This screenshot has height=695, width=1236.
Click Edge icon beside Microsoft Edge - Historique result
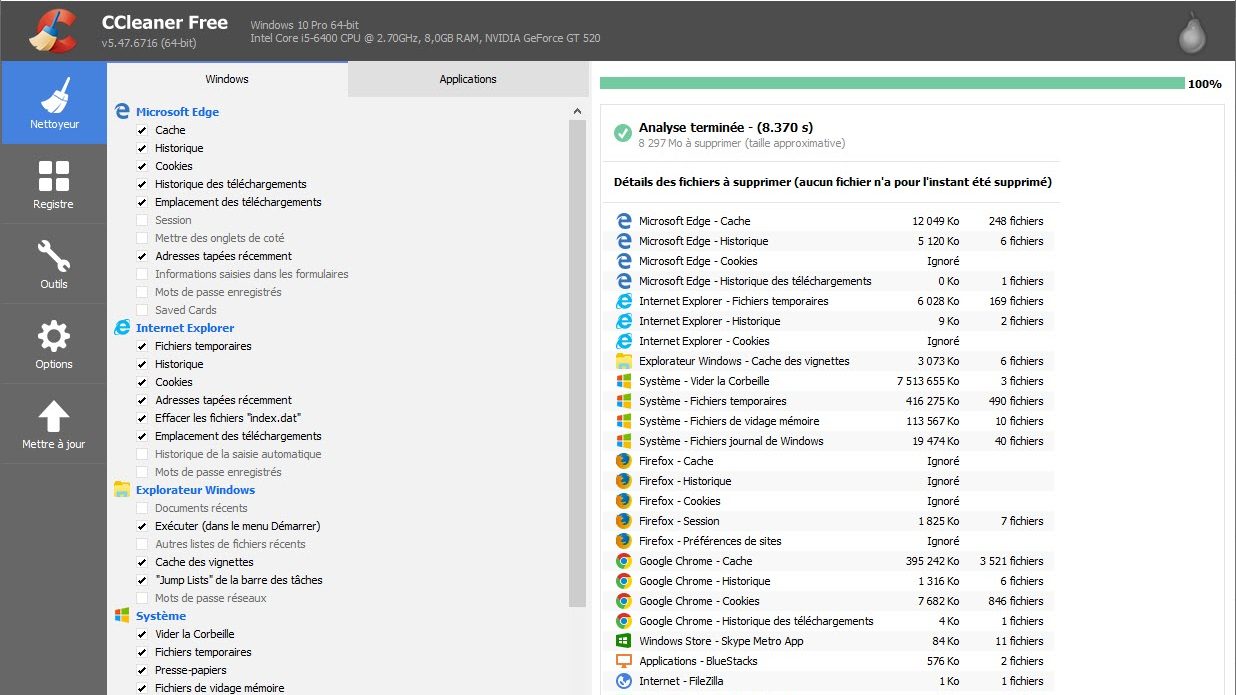pos(623,241)
